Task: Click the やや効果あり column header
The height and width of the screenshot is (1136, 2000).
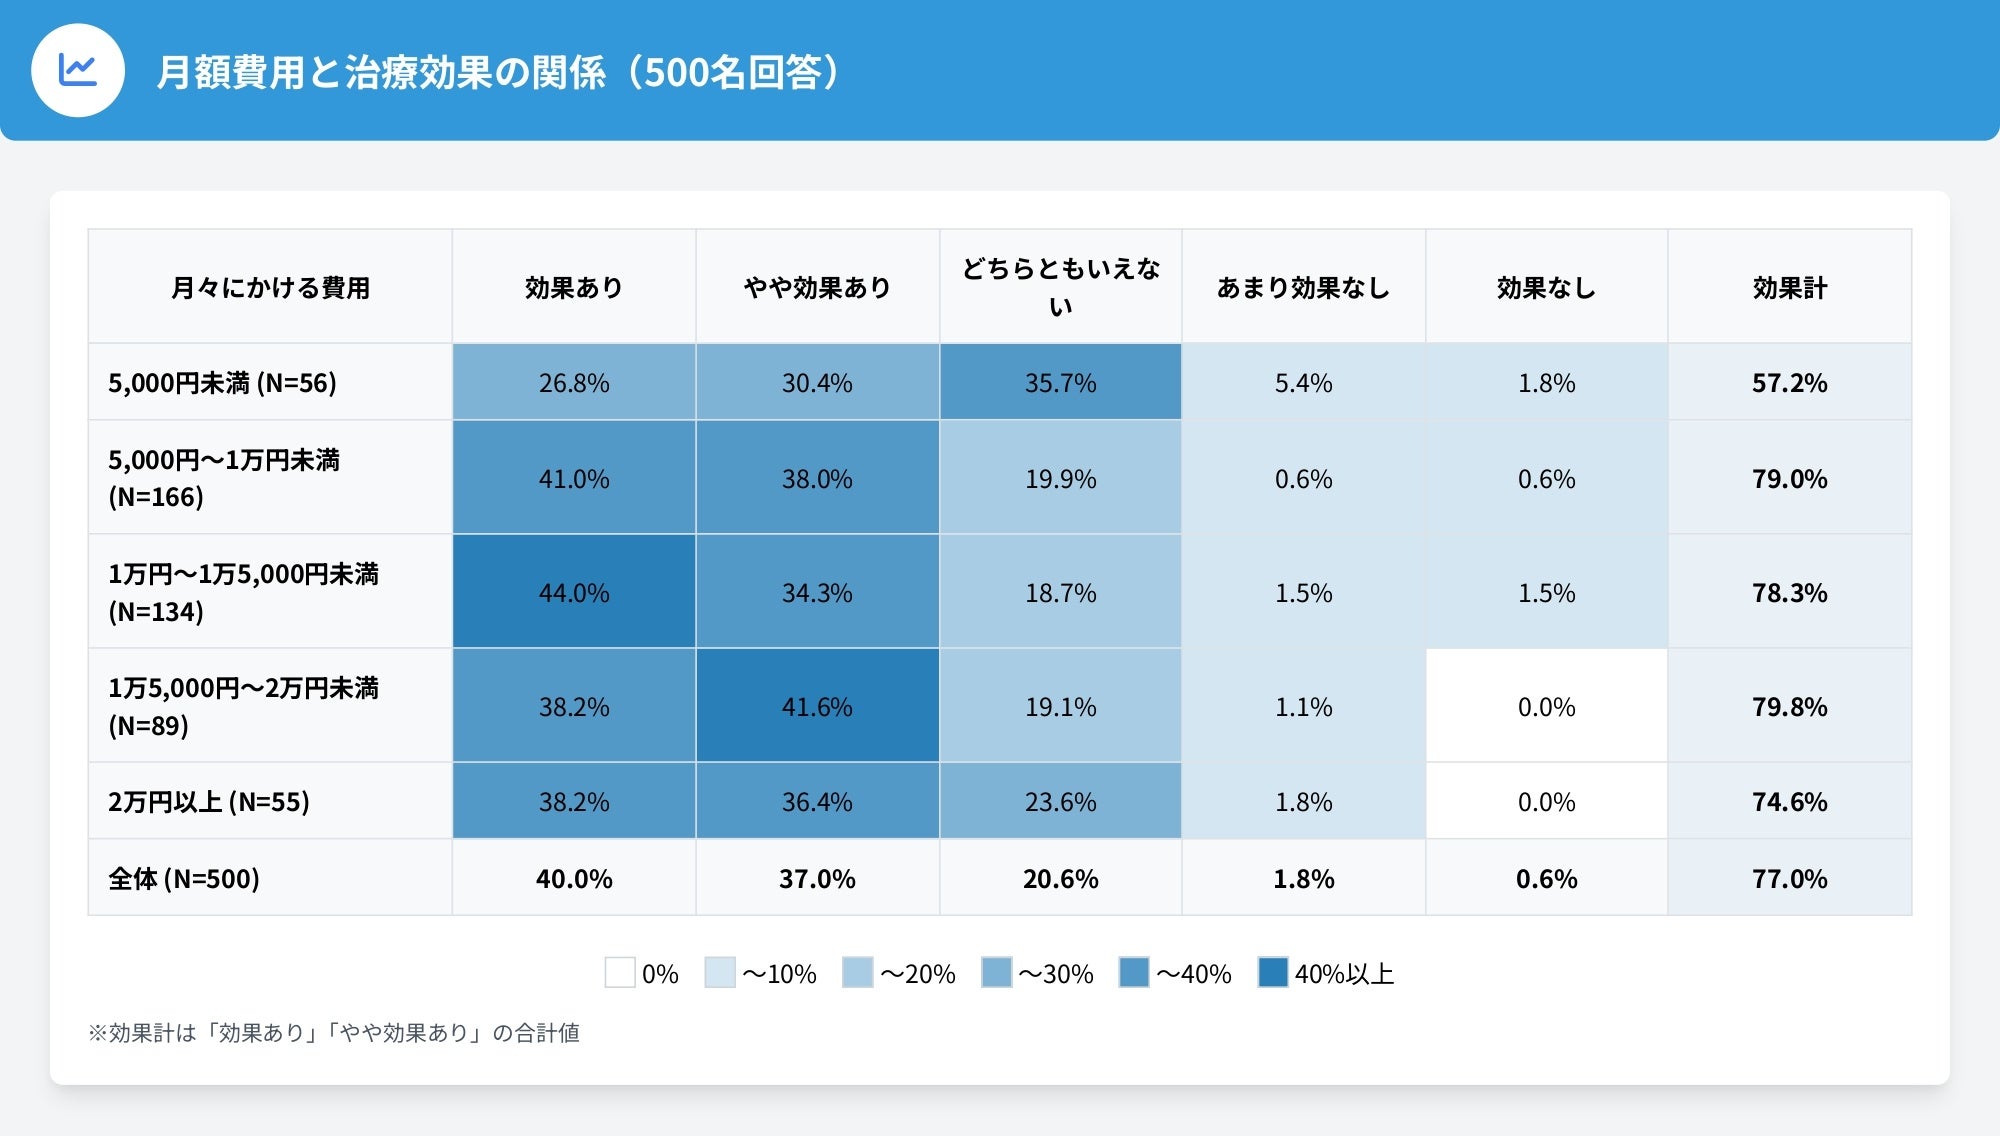Action: coord(817,287)
